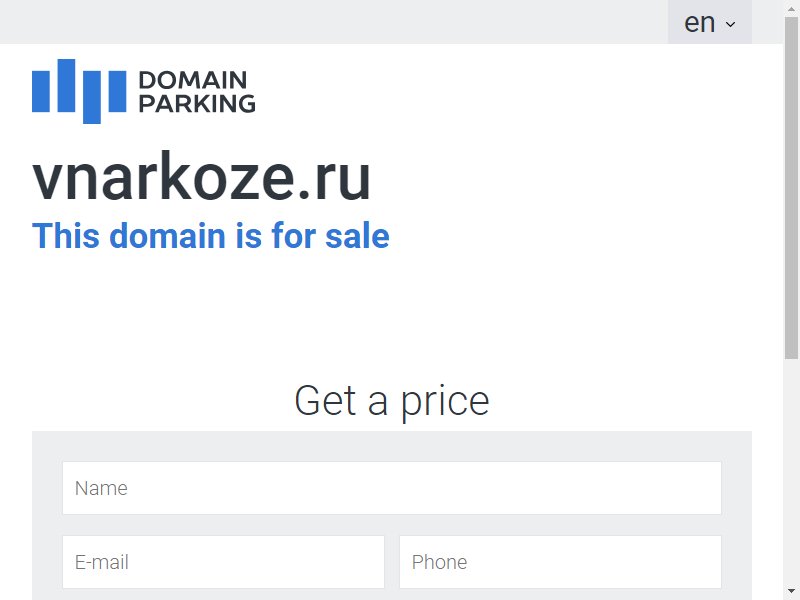This screenshot has width=800, height=600.
Task: Click the grey top bar left of en
Action: click(334, 22)
